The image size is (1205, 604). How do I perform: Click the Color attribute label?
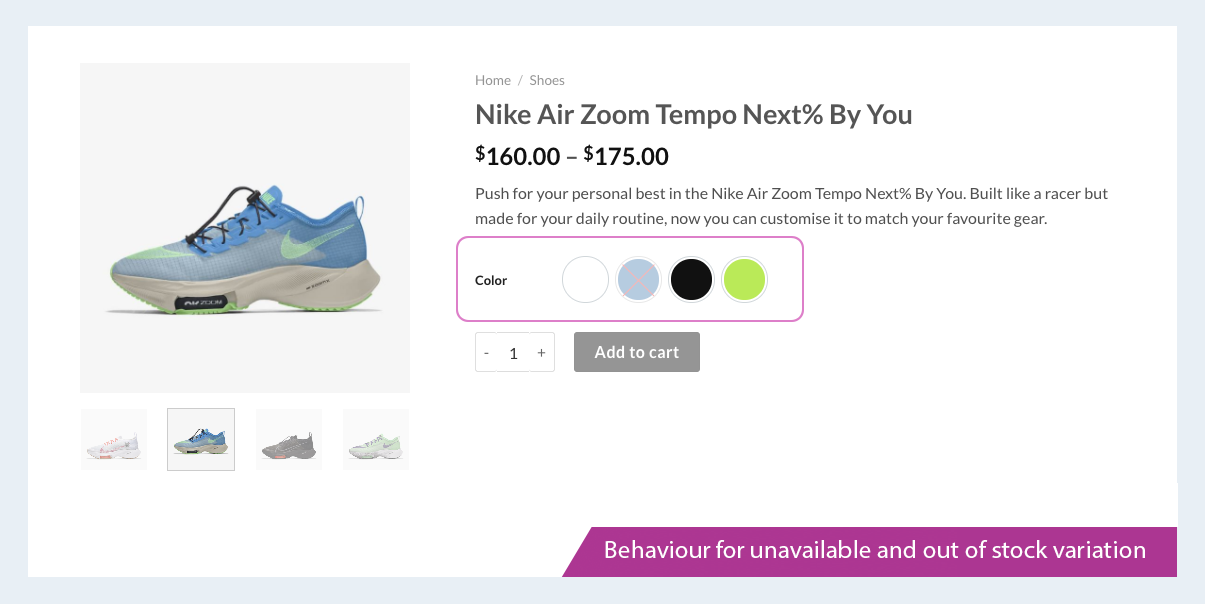pyautogui.click(x=491, y=281)
